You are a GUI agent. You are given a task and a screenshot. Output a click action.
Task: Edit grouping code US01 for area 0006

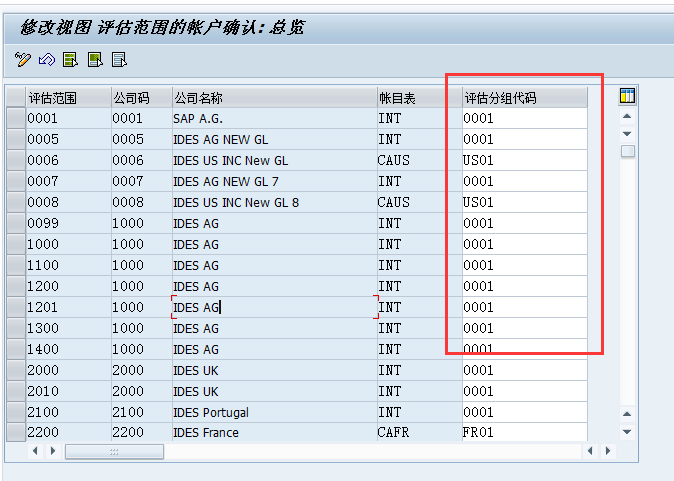[524, 160]
